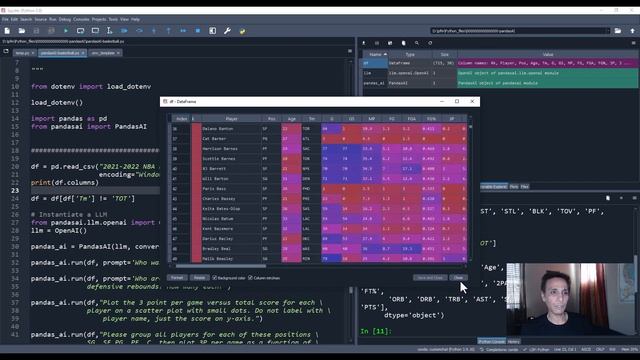Stop debugging with the blue square icon
Viewport: 640px width, 360px height.
click(198, 31)
